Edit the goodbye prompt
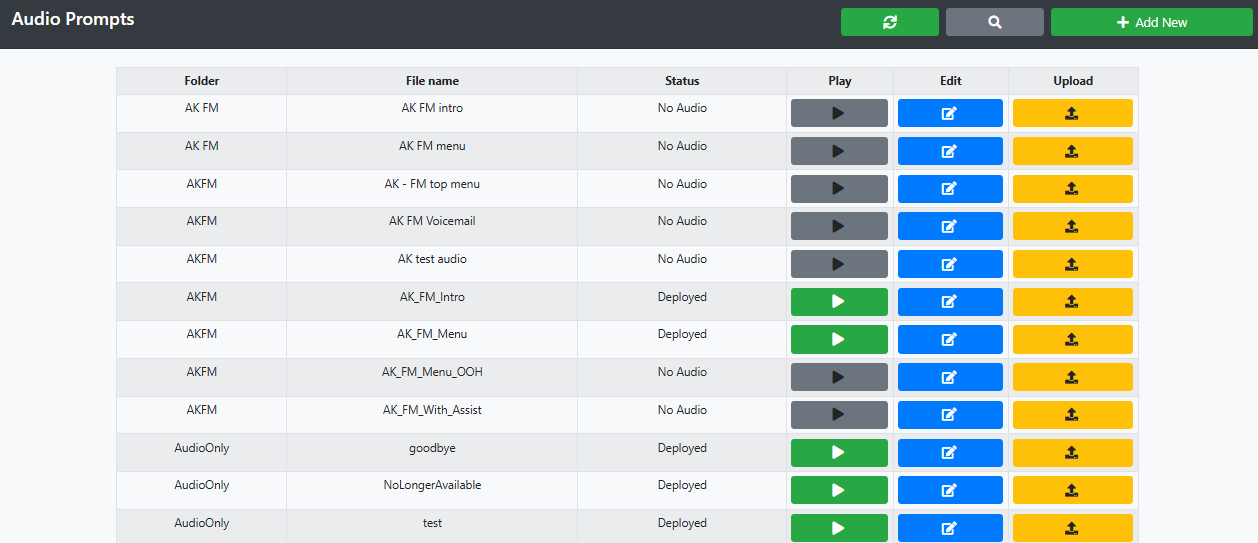The height and width of the screenshot is (543, 1258). (x=950, y=453)
